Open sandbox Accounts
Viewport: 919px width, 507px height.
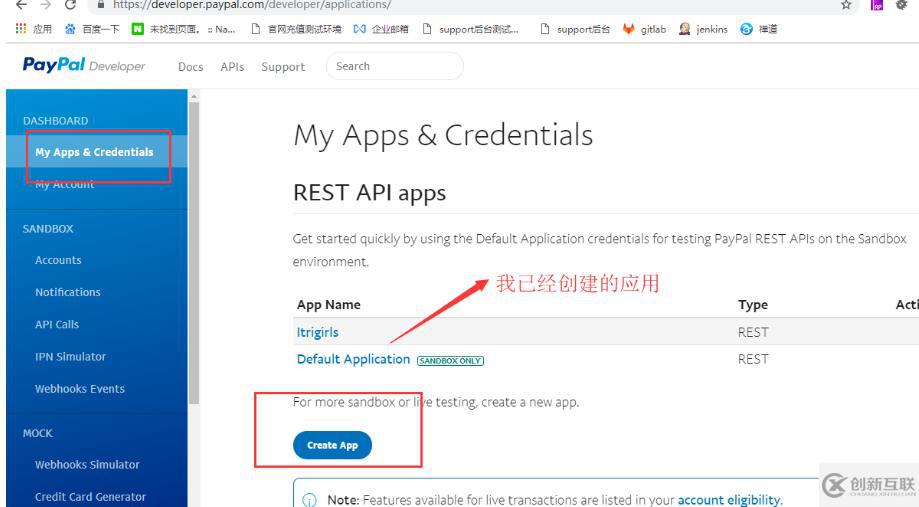[58, 260]
